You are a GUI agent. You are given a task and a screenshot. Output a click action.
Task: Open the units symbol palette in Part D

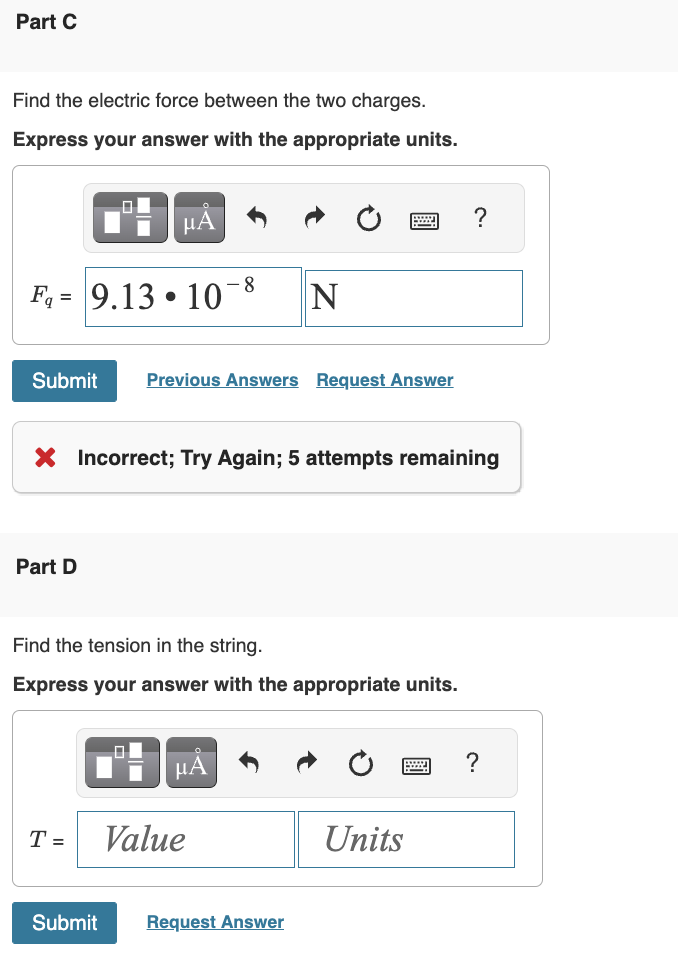[191, 762]
